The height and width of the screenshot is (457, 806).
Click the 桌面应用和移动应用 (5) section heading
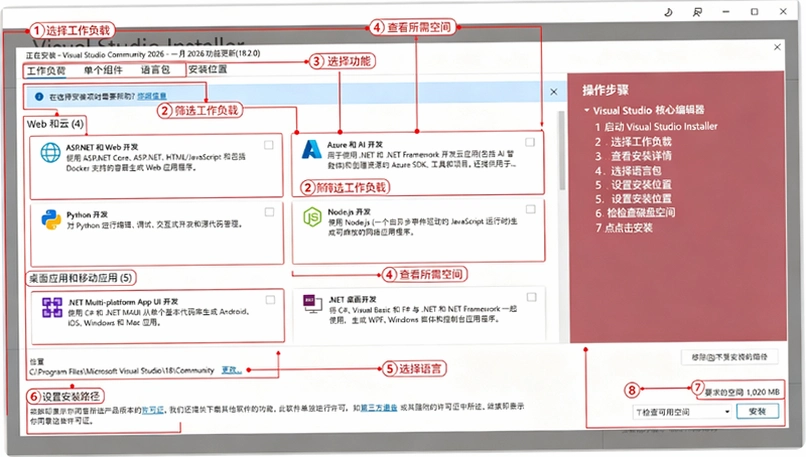tap(80, 278)
